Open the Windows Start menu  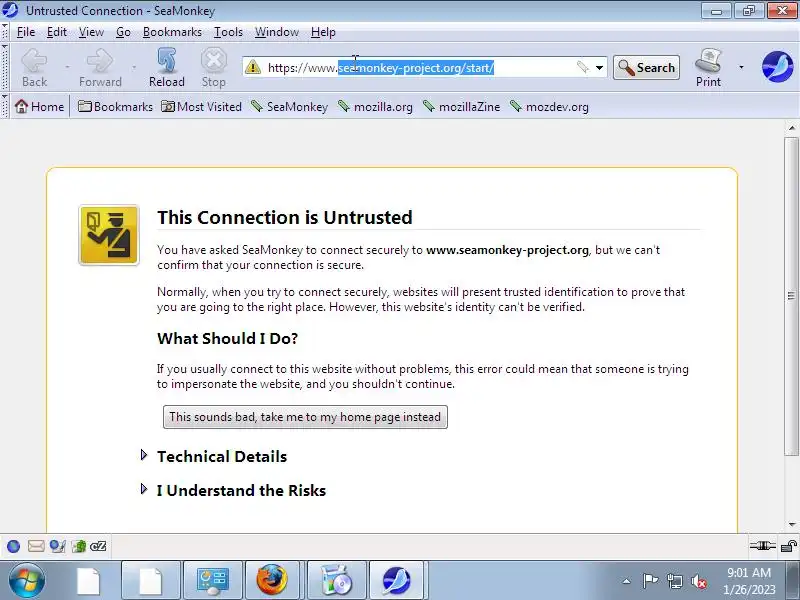26,580
